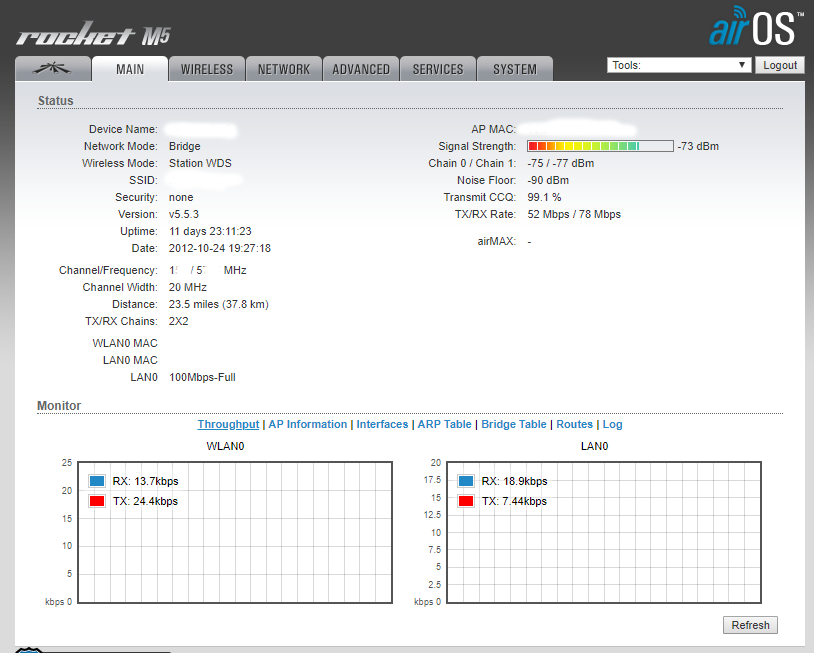Click WLAN0 blue RX legend swatch
This screenshot has height=653, width=814.
pos(97,481)
